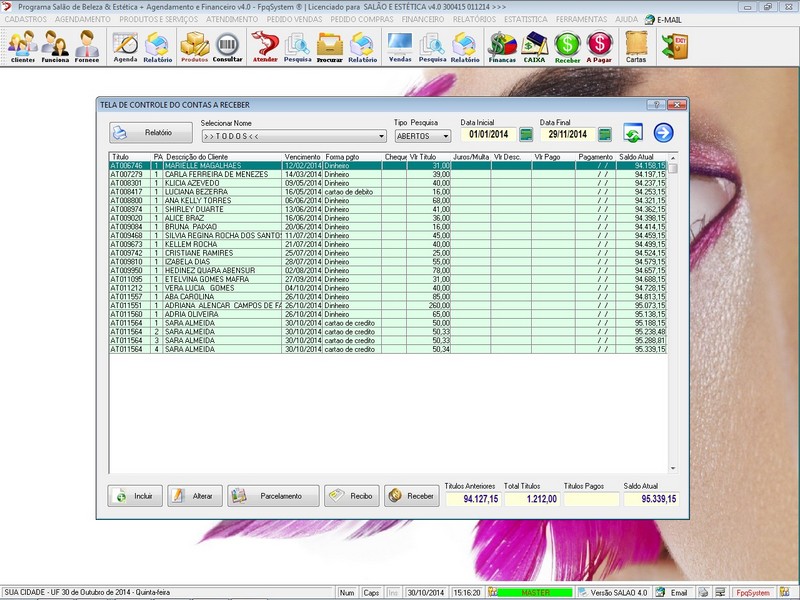The height and width of the screenshot is (600, 800).
Task: Open the Clientes toolbar icon
Action: [x=23, y=46]
